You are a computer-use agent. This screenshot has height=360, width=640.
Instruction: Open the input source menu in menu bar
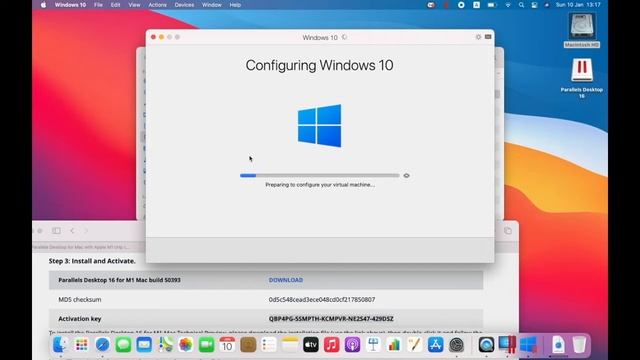tap(476, 5)
